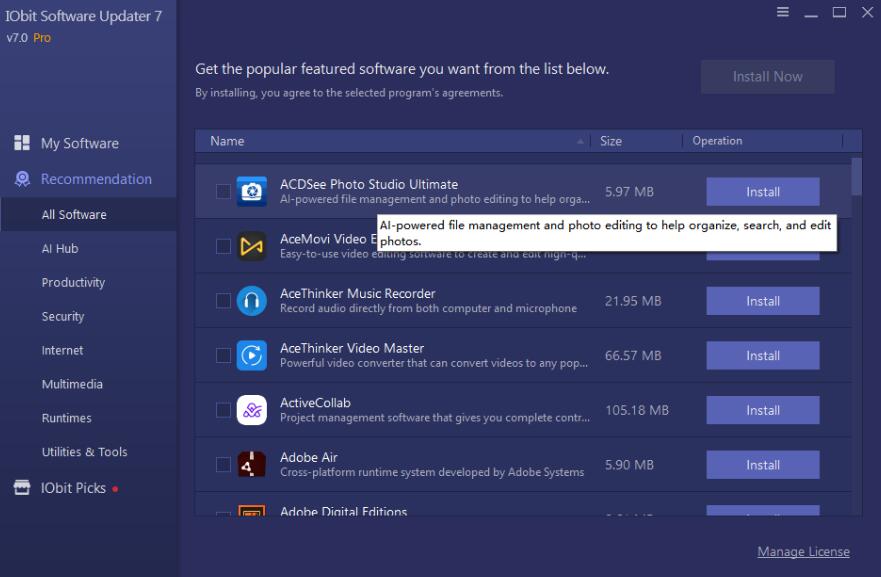Viewport: 881px width, 577px height.
Task: Open the Manage License link
Action: tap(803, 552)
